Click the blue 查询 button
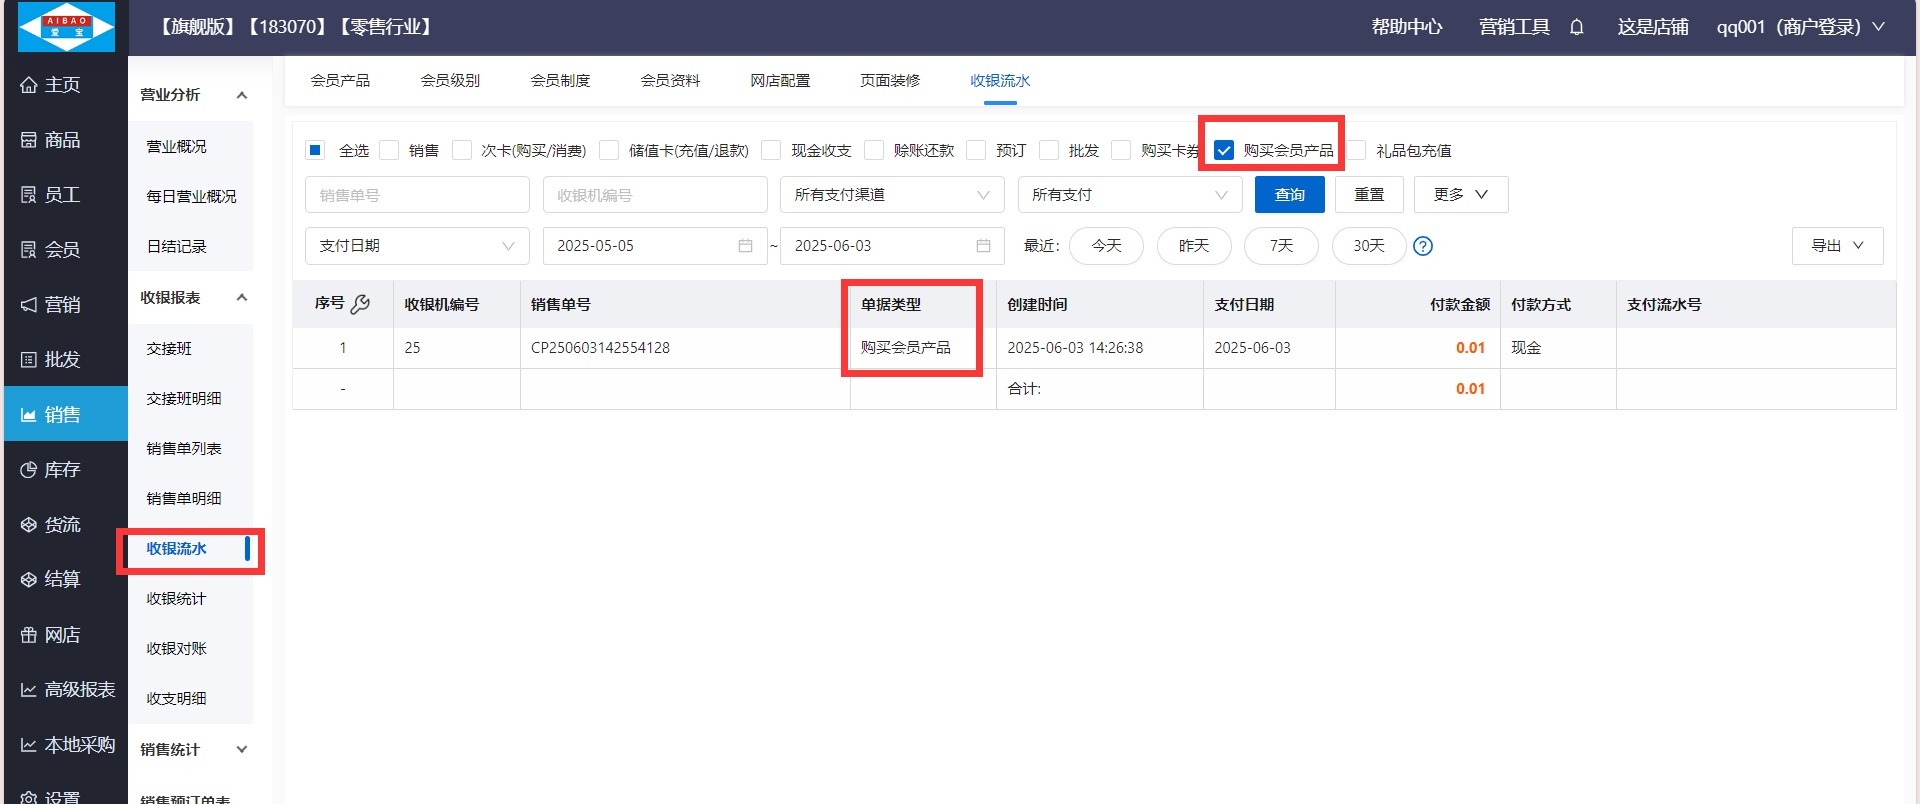The image size is (1920, 804). click(1289, 195)
